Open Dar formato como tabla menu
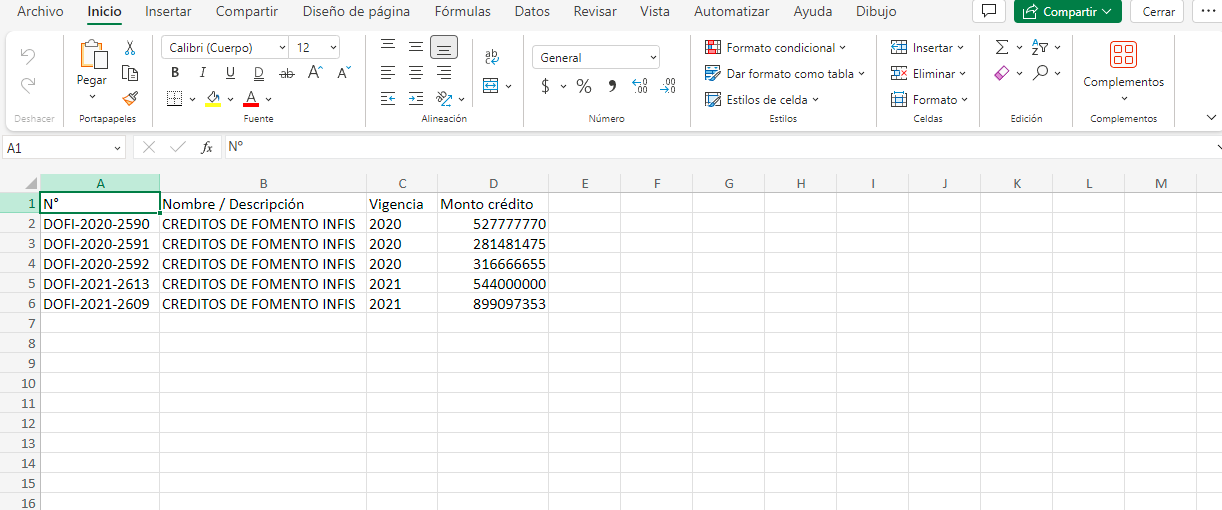This screenshot has width=1222, height=510. point(784,73)
